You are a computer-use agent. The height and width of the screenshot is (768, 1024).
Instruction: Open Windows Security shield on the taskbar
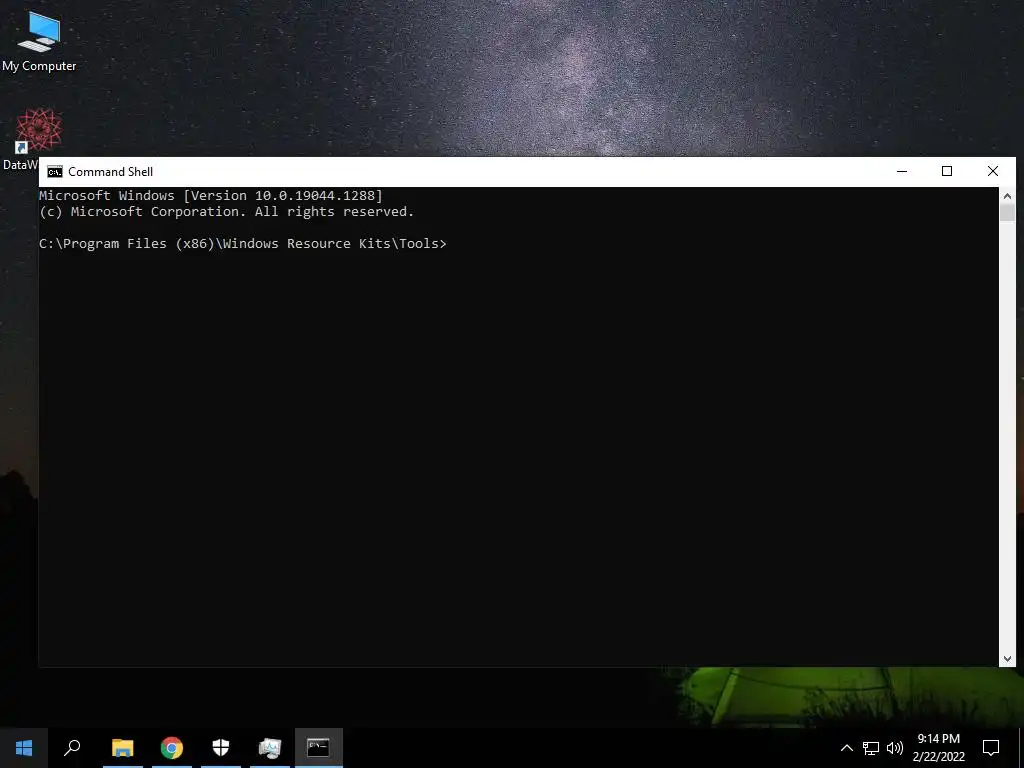[x=221, y=748]
